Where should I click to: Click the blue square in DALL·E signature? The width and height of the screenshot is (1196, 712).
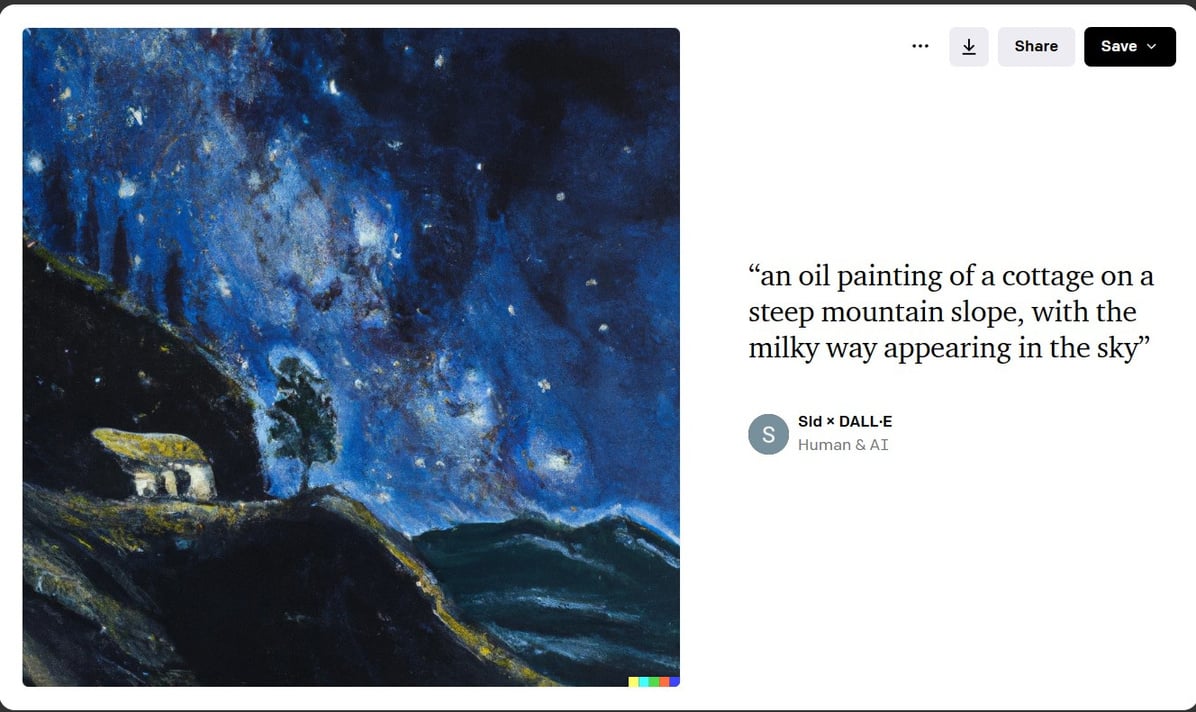pyautogui.click(x=674, y=682)
